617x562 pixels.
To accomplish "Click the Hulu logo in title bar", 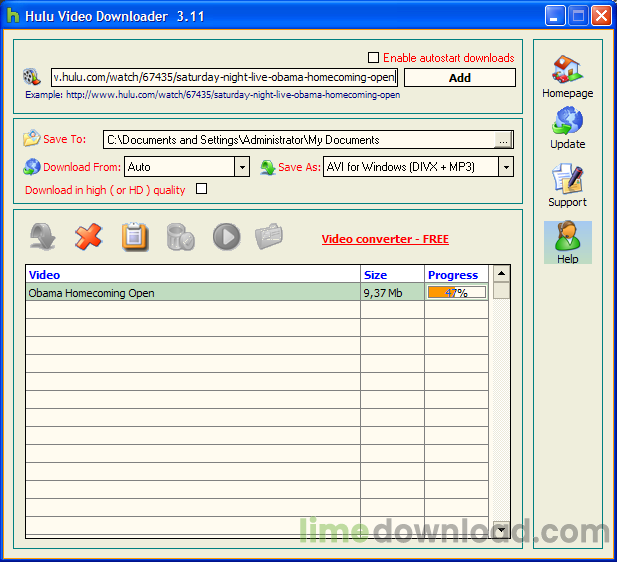I will [13, 16].
